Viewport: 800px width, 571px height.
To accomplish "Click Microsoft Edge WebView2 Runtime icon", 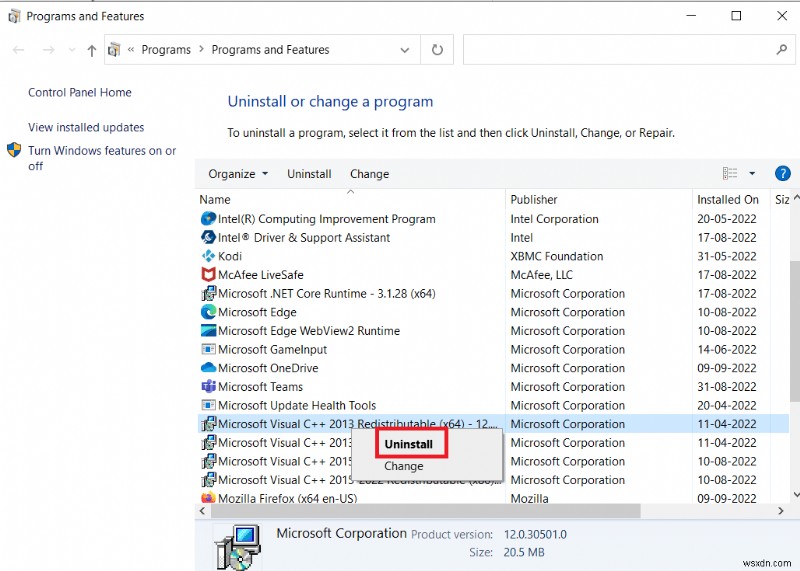I will [208, 331].
